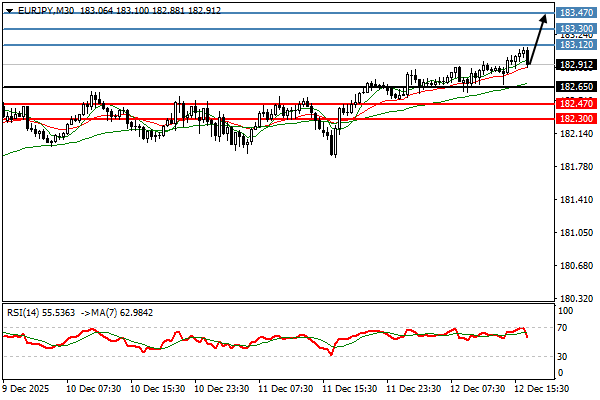The image size is (600, 400).
Task: Click the 181.780 price scale value
Action: coord(575,167)
